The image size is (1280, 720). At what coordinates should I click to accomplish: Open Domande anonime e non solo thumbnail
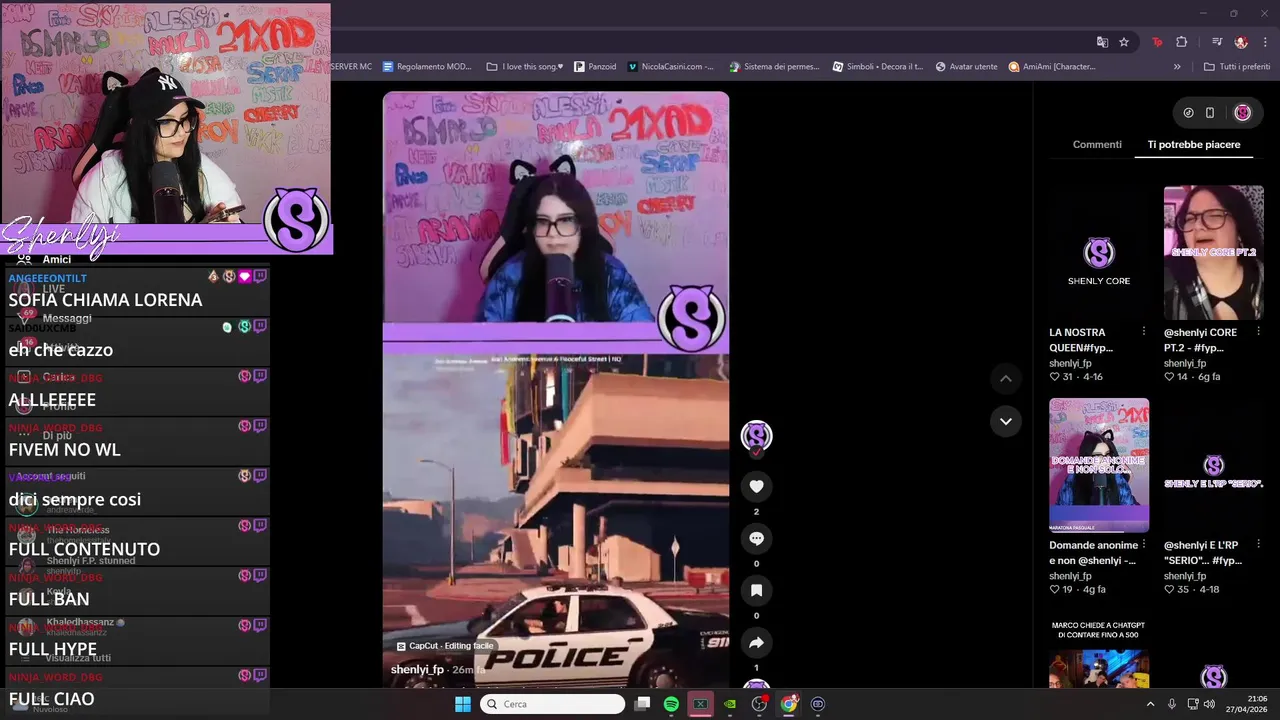click(x=1099, y=465)
